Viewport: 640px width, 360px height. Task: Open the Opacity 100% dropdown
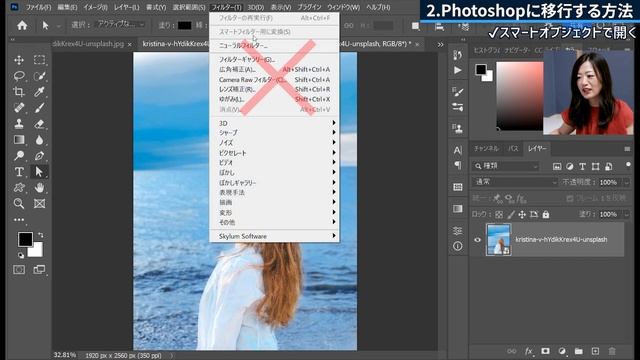point(627,182)
